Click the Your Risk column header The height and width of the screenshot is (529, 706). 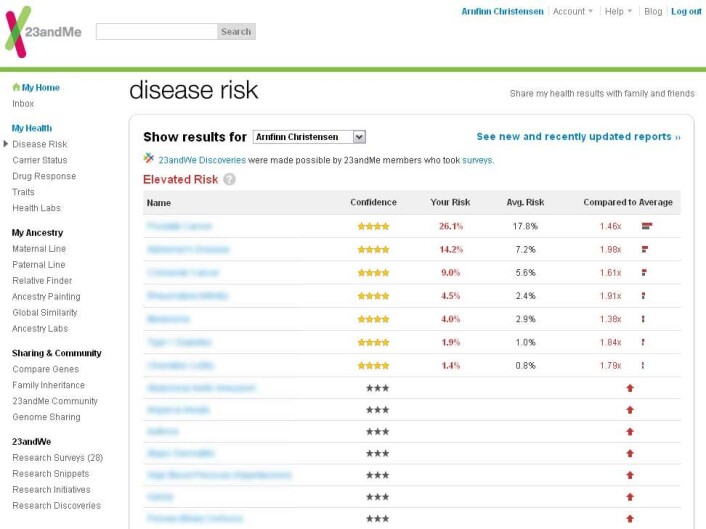pyautogui.click(x=450, y=202)
